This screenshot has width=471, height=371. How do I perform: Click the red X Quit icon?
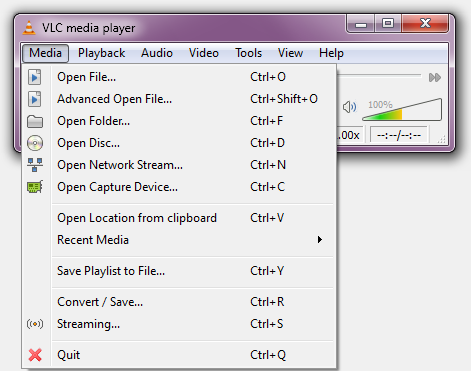tap(35, 355)
